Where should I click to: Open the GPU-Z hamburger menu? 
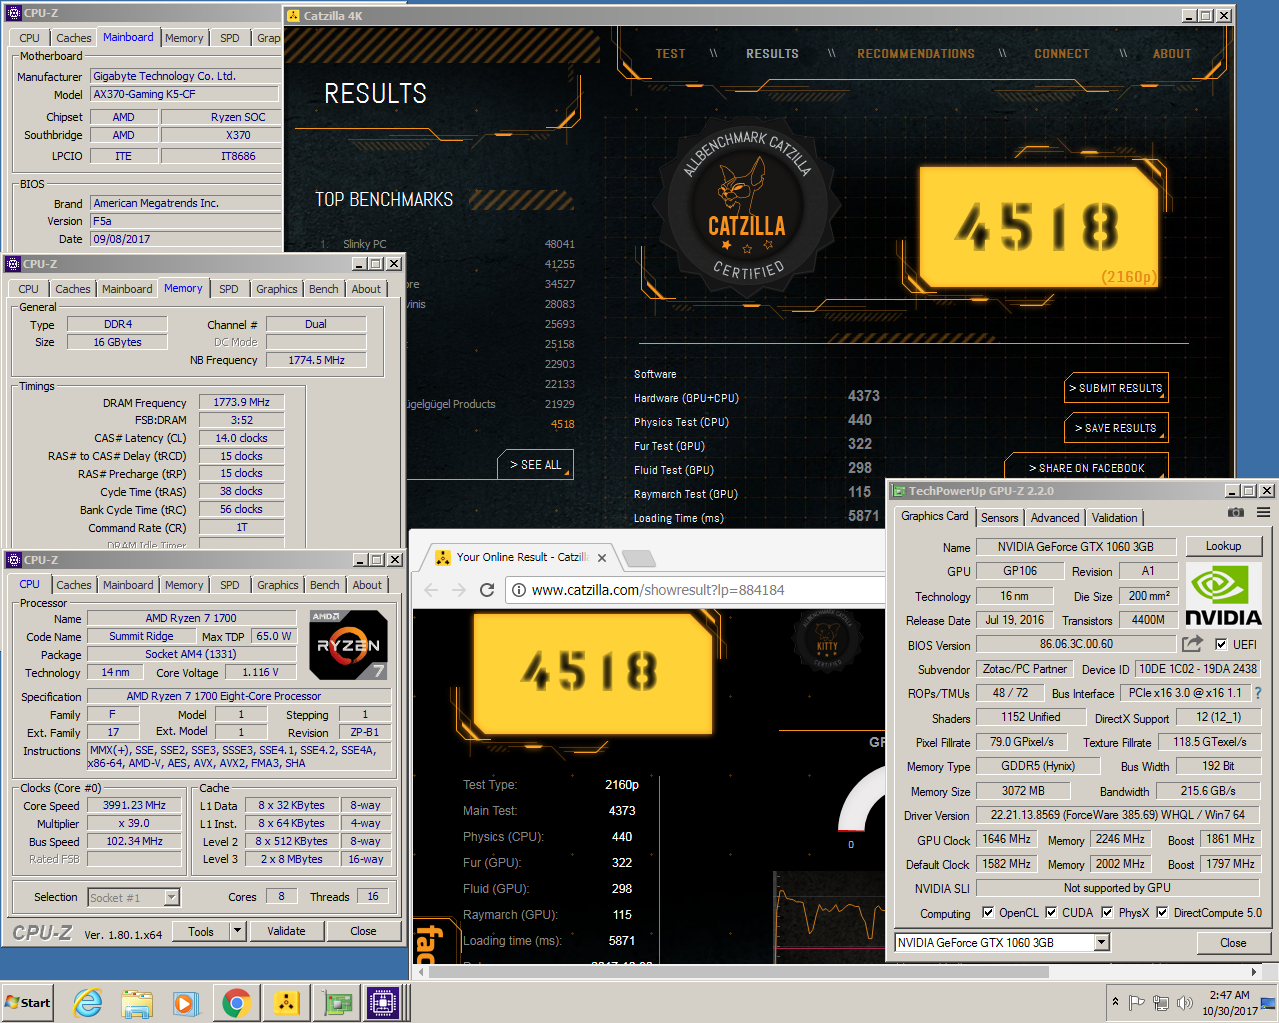[1263, 512]
